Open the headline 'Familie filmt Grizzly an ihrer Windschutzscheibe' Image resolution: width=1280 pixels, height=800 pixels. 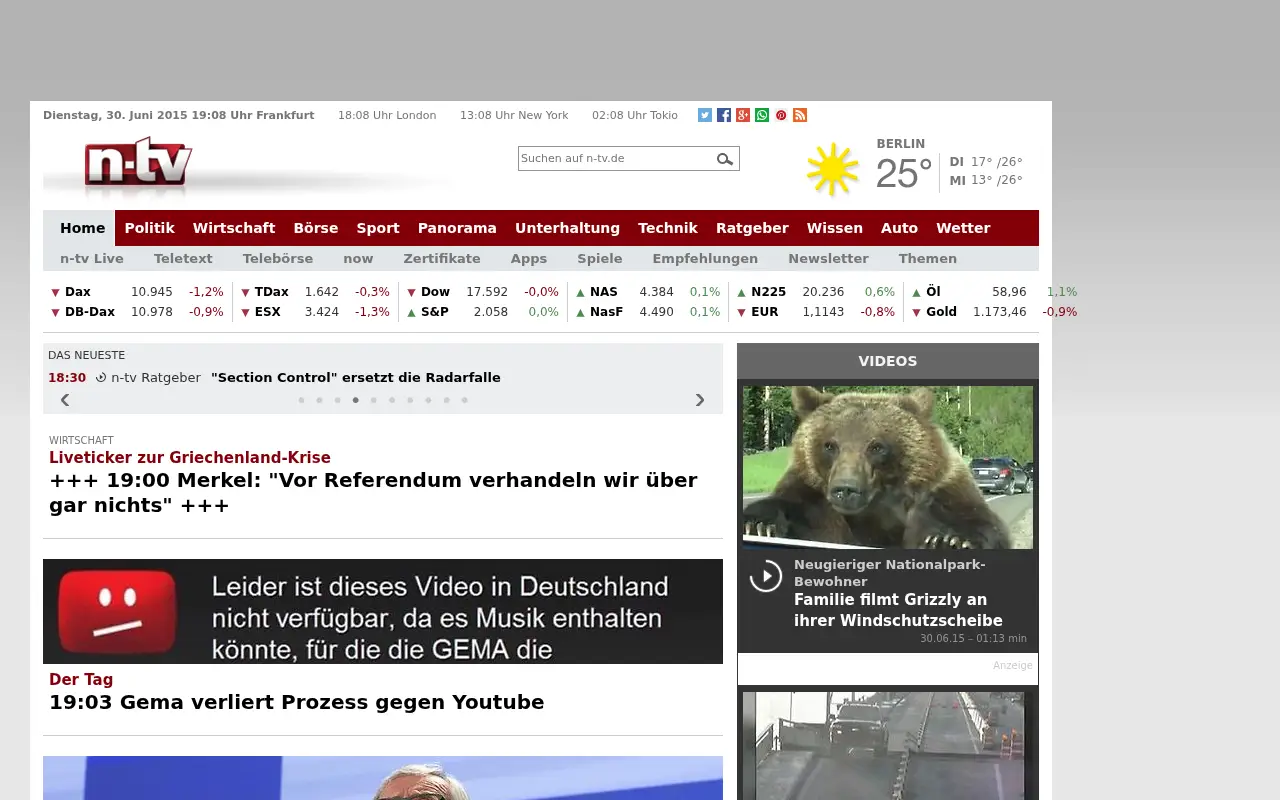pos(898,610)
